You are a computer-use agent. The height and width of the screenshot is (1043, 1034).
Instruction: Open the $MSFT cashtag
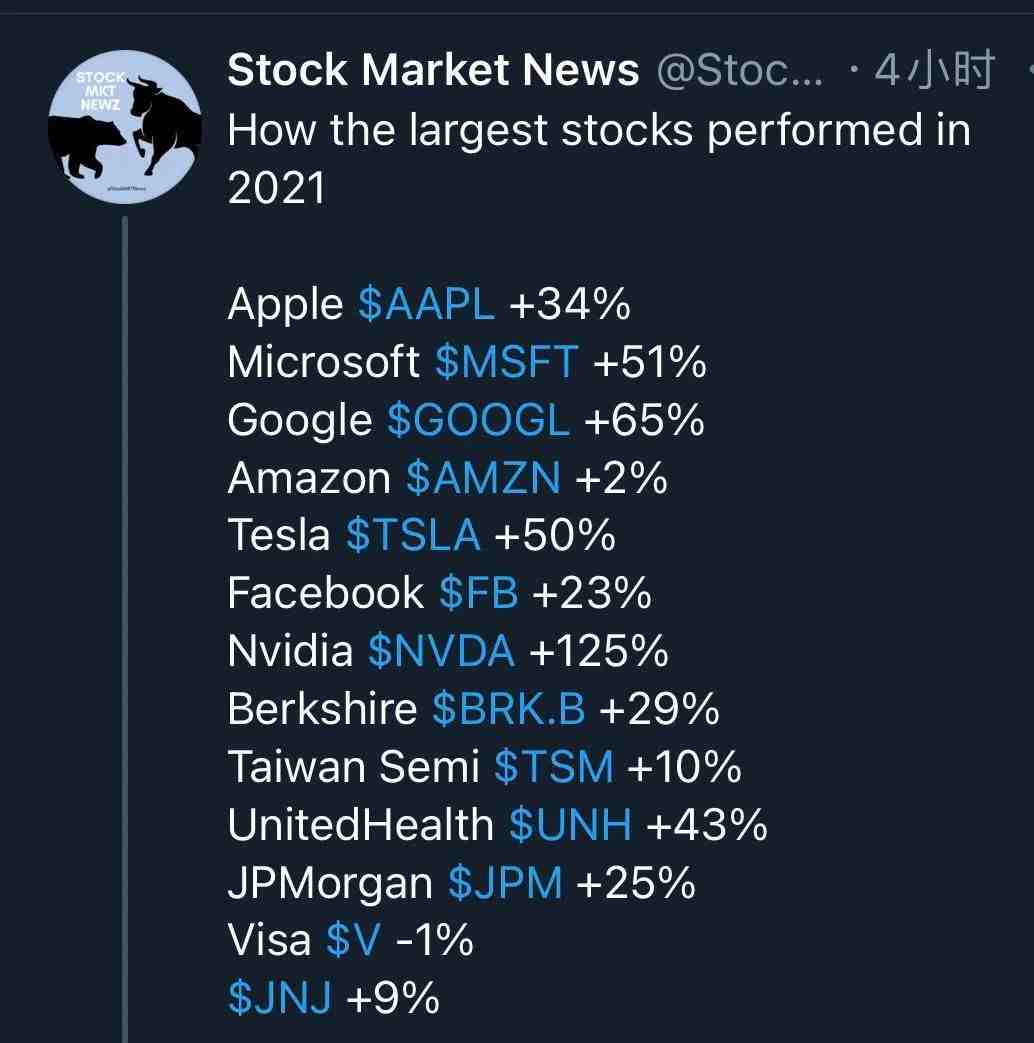coord(506,363)
